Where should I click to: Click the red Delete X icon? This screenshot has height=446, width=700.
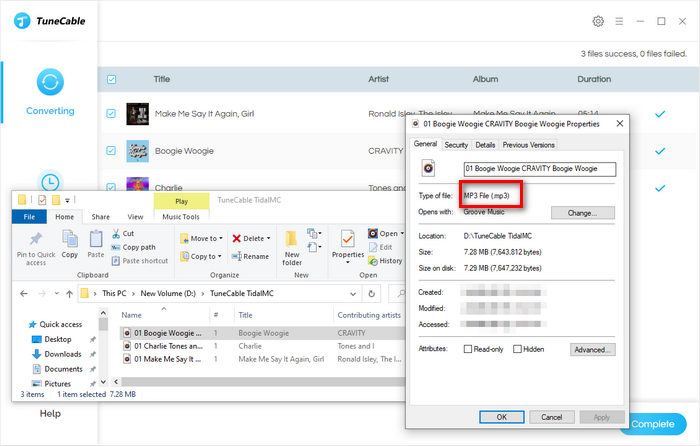tap(237, 238)
